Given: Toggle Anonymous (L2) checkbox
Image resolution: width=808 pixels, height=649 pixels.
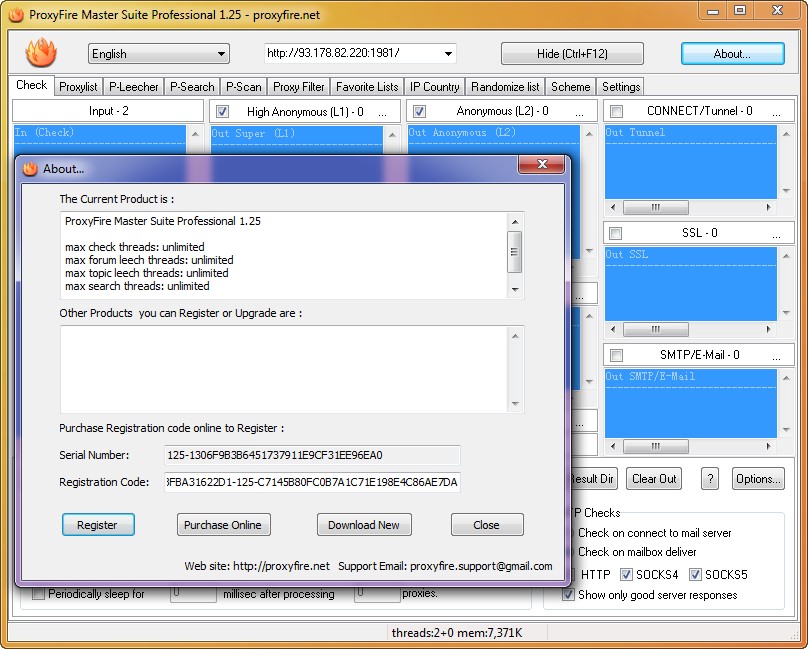Looking at the screenshot, I should (x=419, y=111).
